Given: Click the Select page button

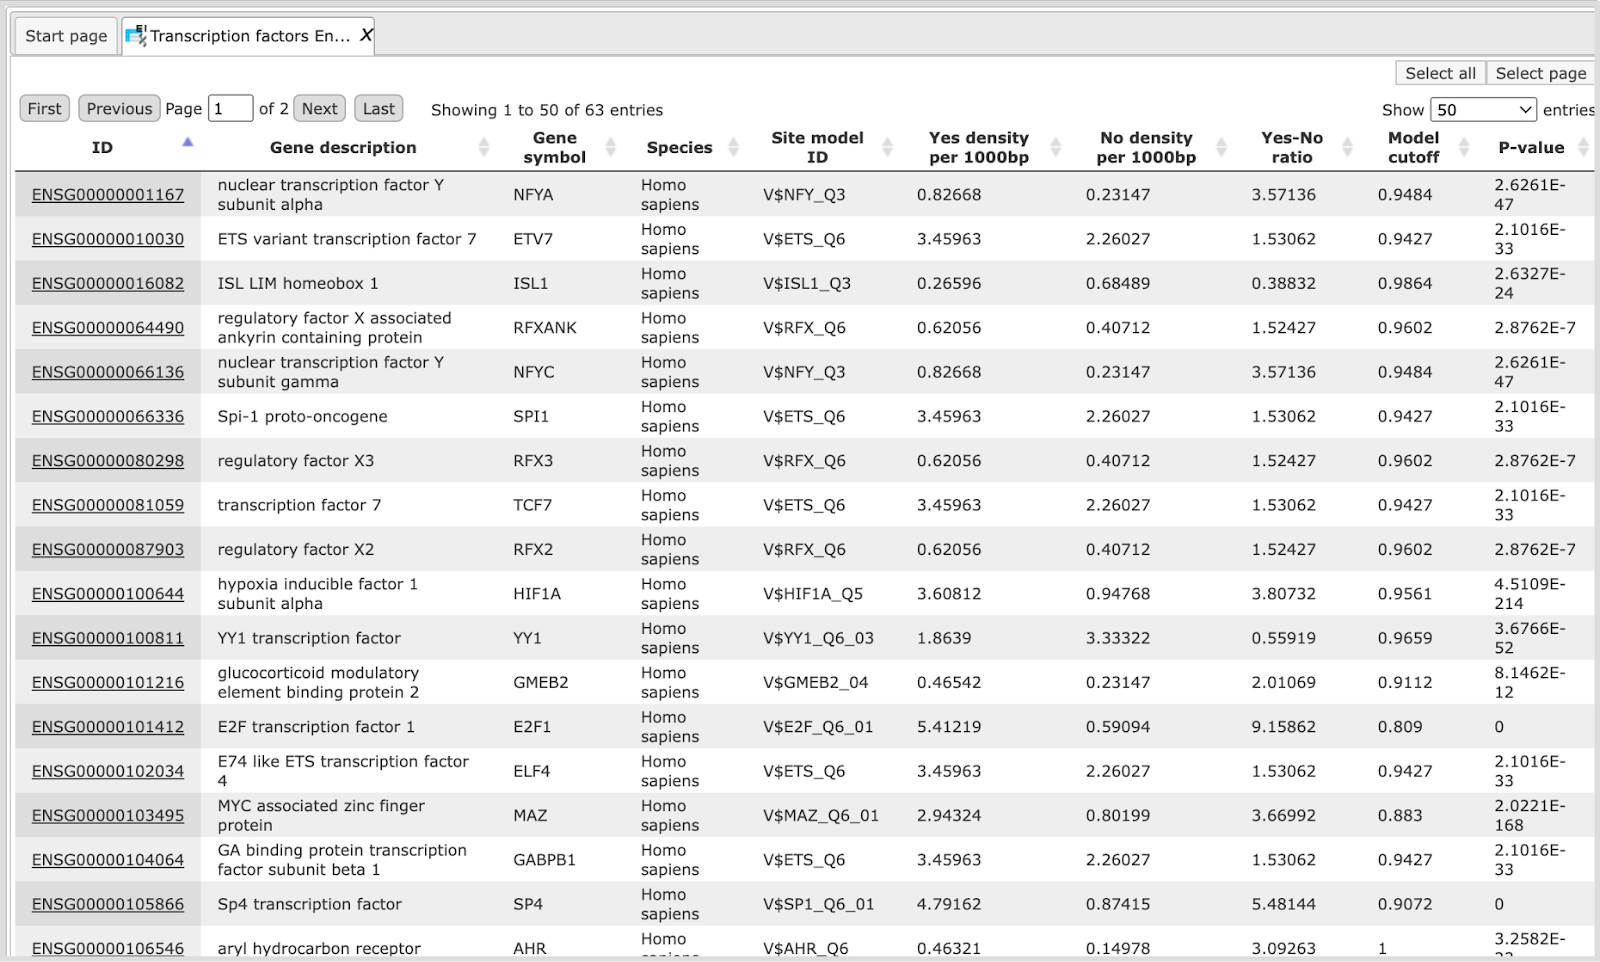Looking at the screenshot, I should (1541, 73).
